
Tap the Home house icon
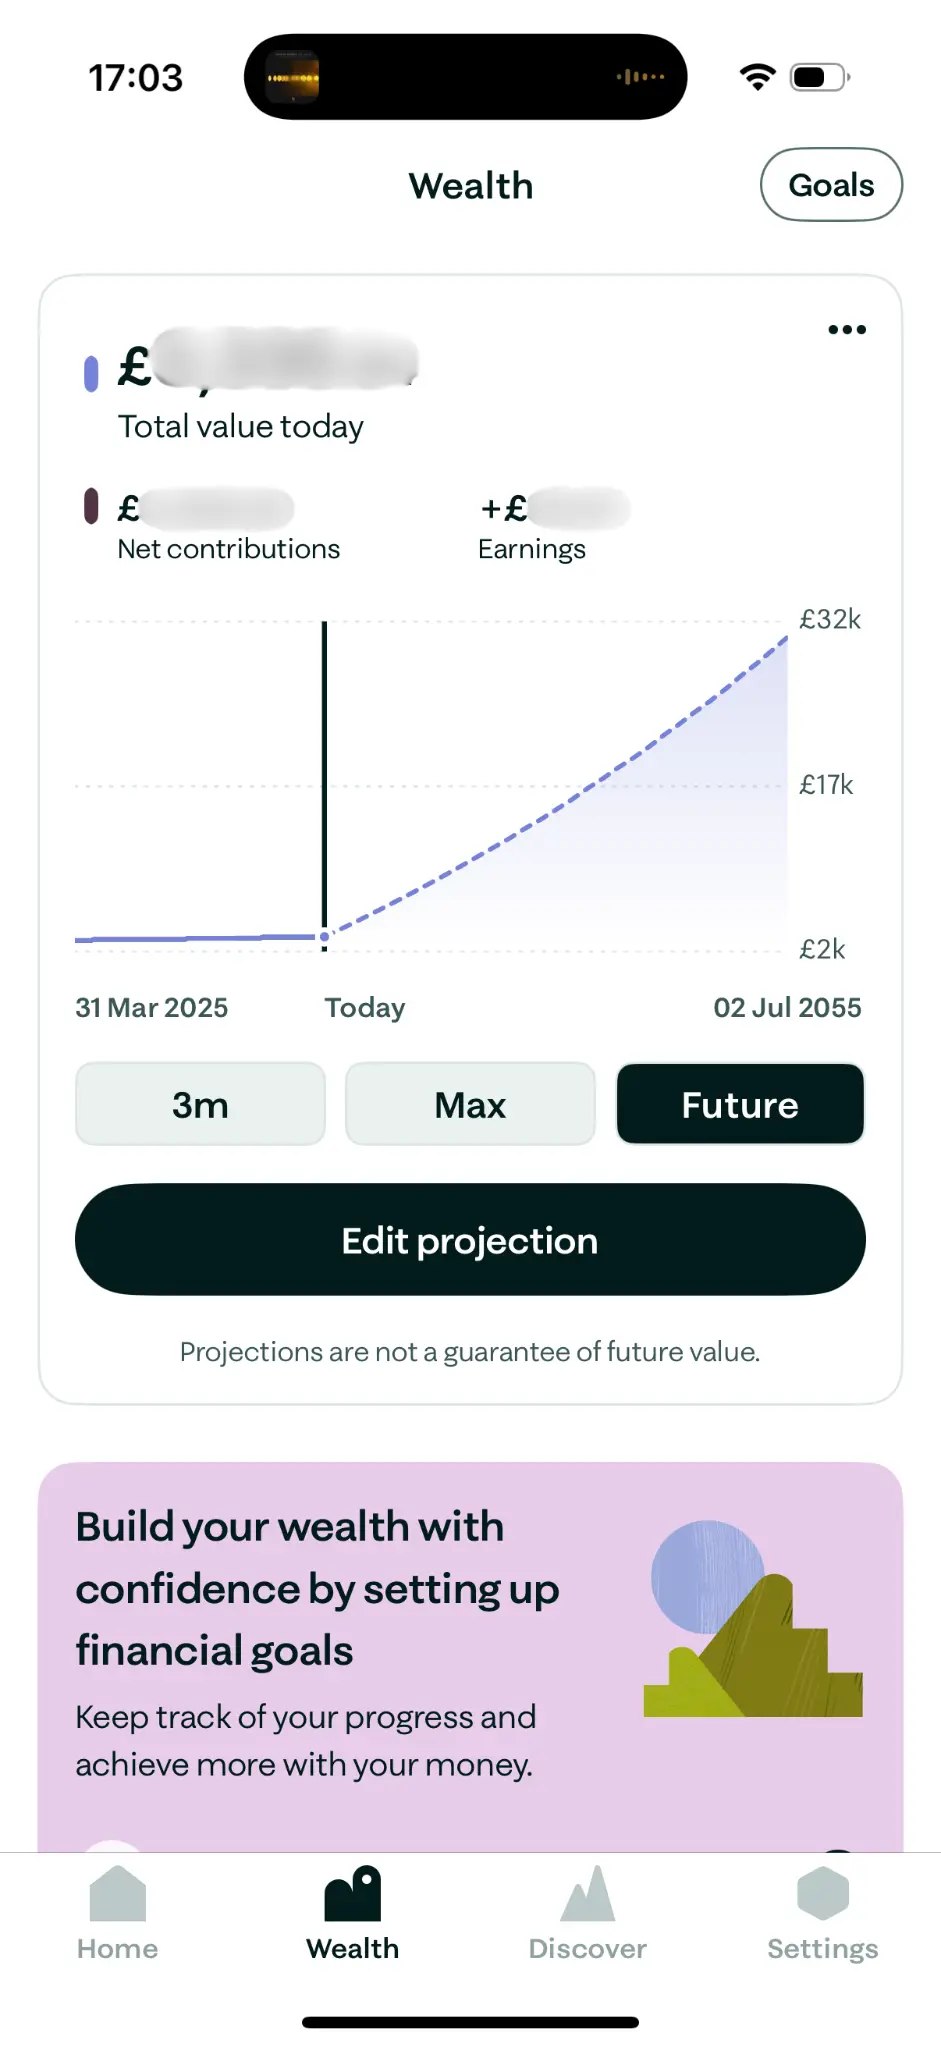coord(118,1894)
